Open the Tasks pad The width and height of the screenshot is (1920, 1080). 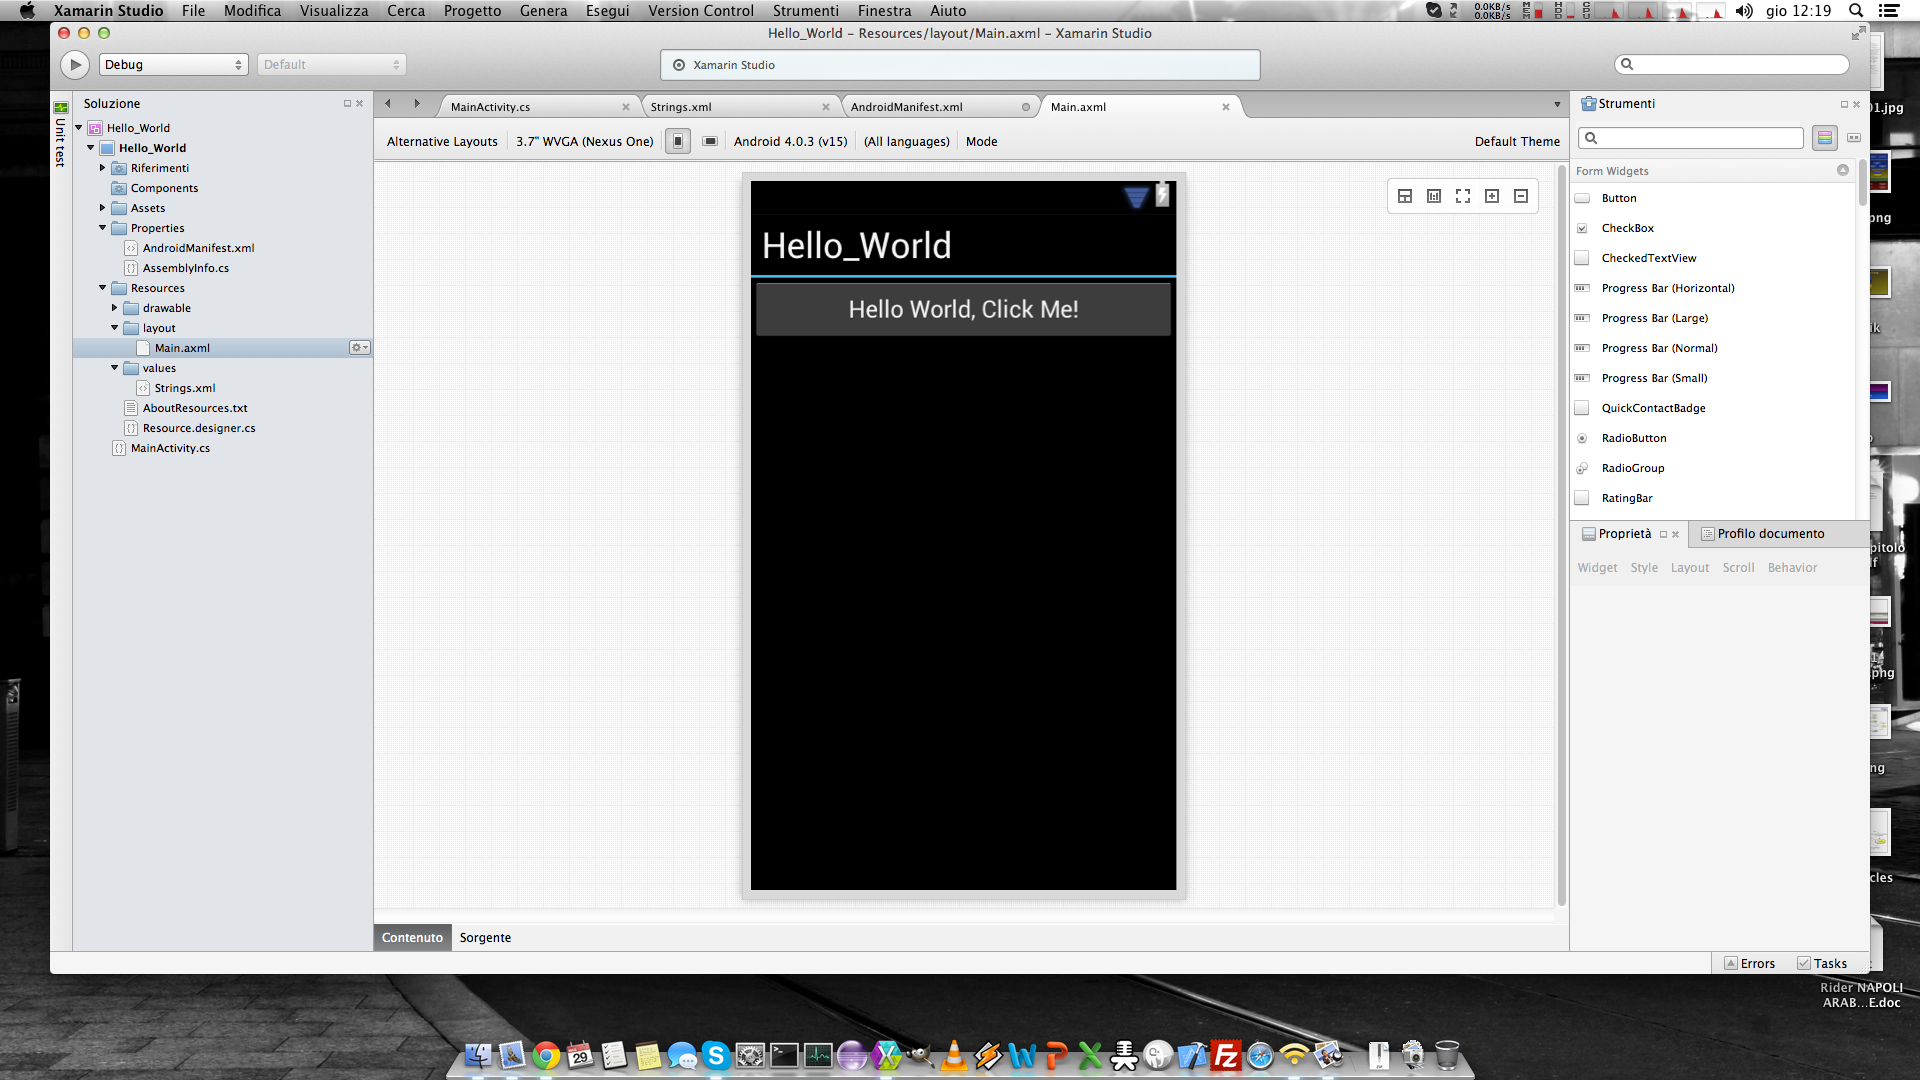coord(1822,964)
